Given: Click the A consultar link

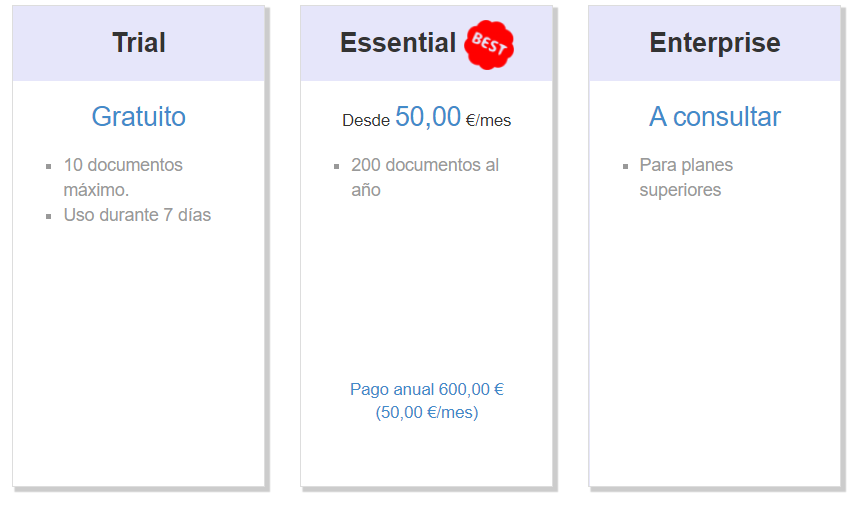Looking at the screenshot, I should (715, 116).
